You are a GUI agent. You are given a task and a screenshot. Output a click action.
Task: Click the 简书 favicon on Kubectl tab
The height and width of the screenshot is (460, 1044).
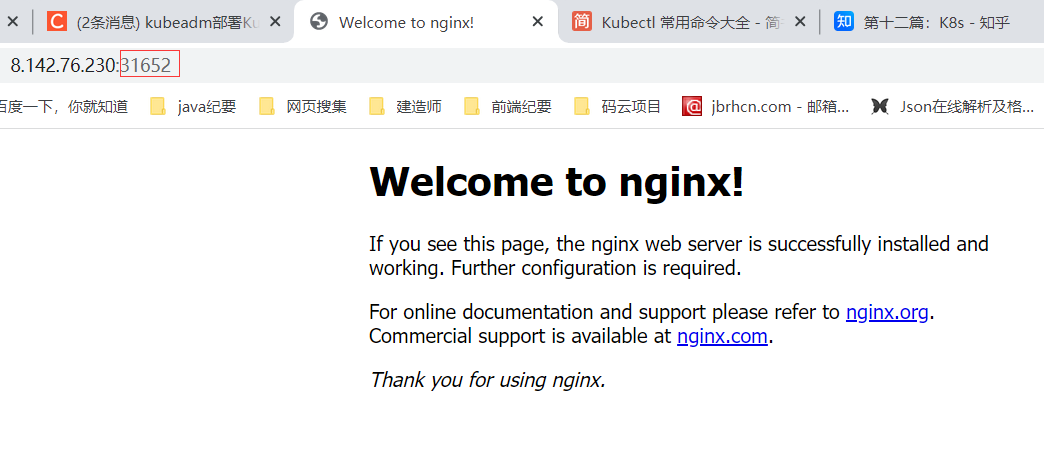(582, 22)
